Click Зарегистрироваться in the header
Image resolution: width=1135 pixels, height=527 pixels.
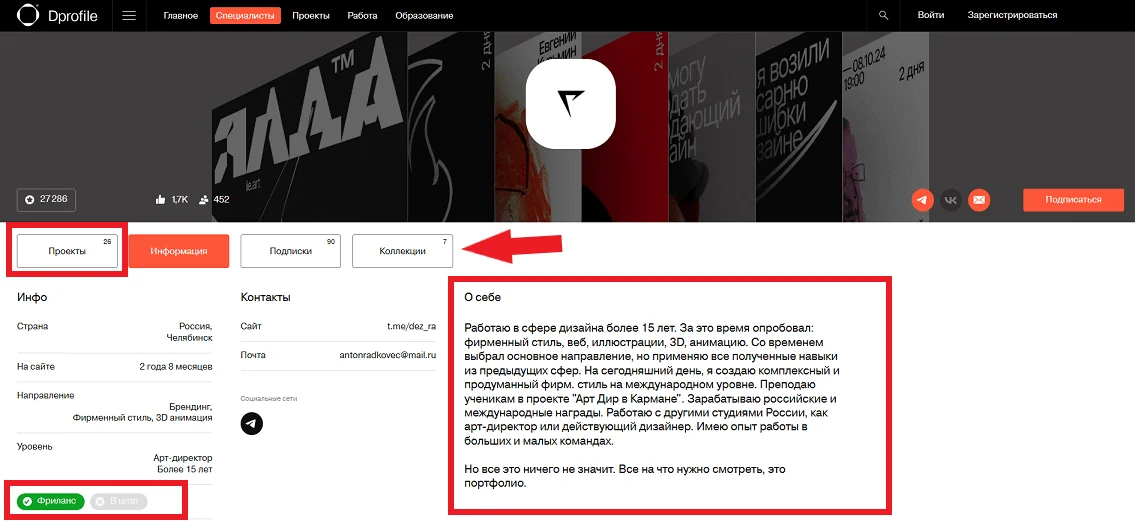(x=1012, y=15)
